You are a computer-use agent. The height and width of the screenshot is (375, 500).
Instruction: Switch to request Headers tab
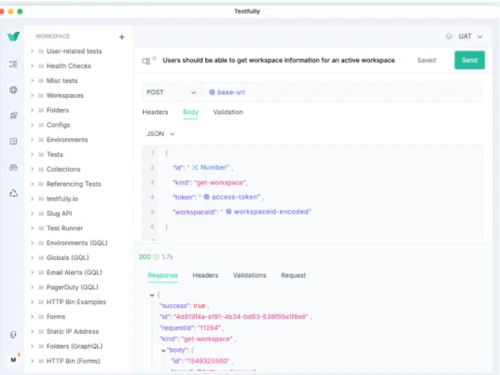[155, 112]
